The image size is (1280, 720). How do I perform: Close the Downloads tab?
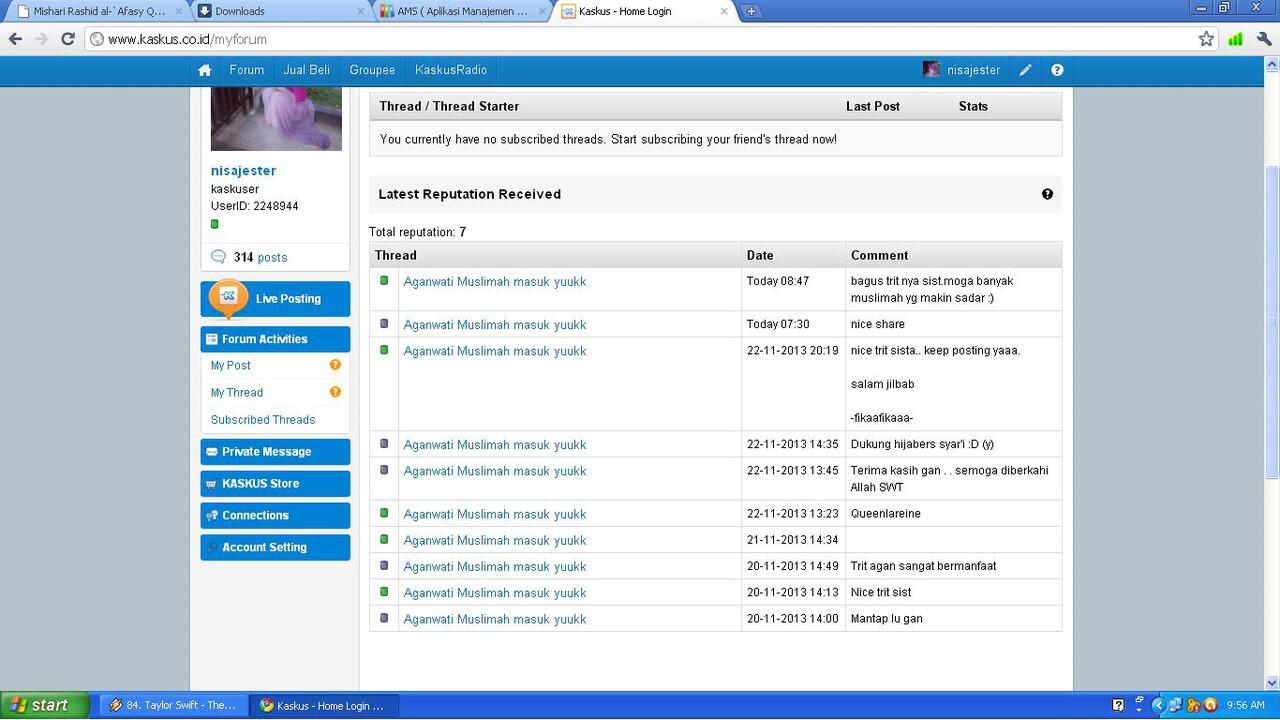click(361, 12)
